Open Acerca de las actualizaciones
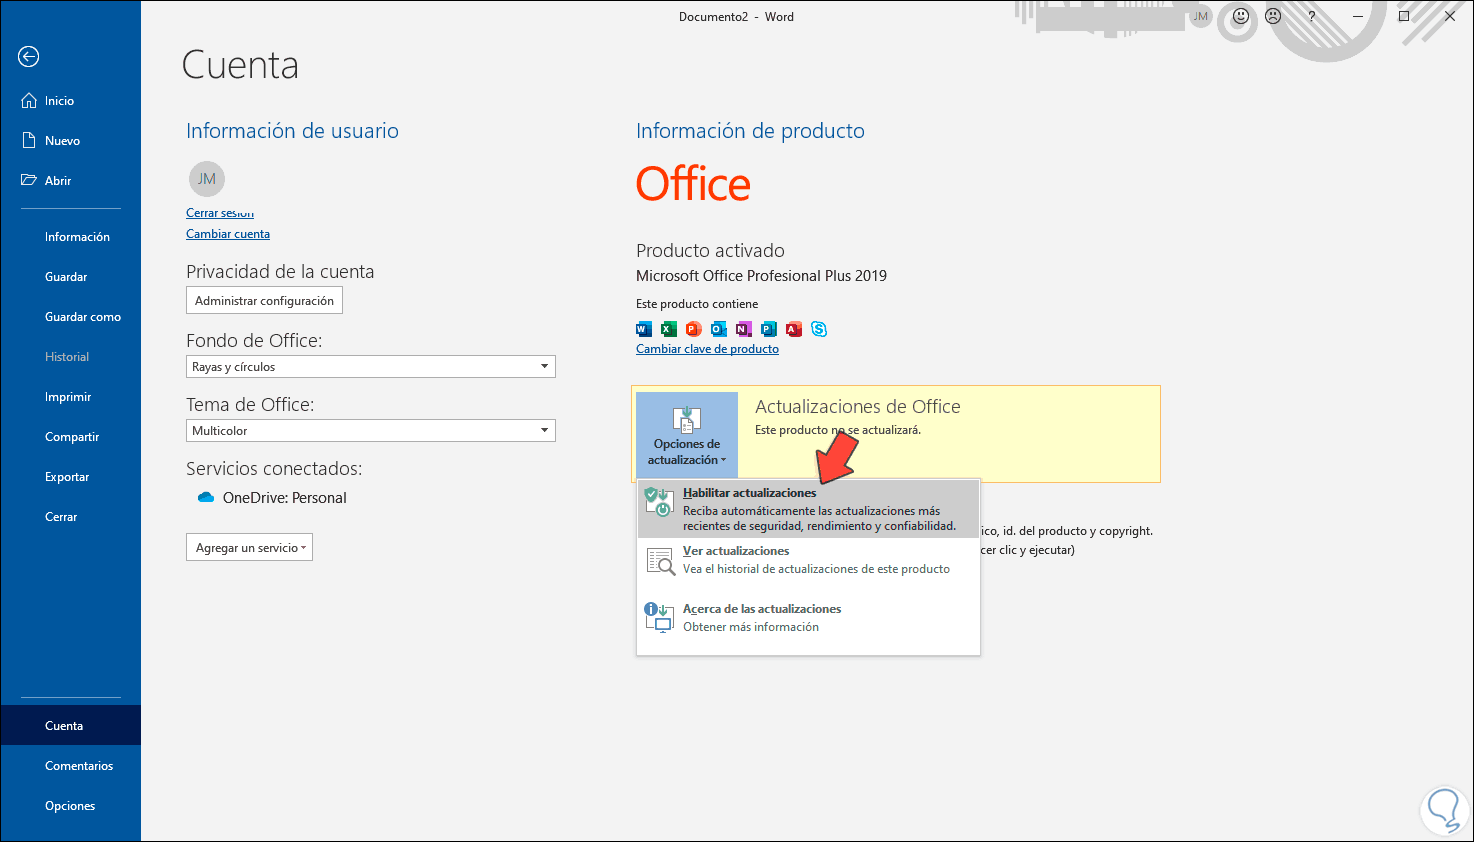This screenshot has height=842, width=1474. (808, 618)
